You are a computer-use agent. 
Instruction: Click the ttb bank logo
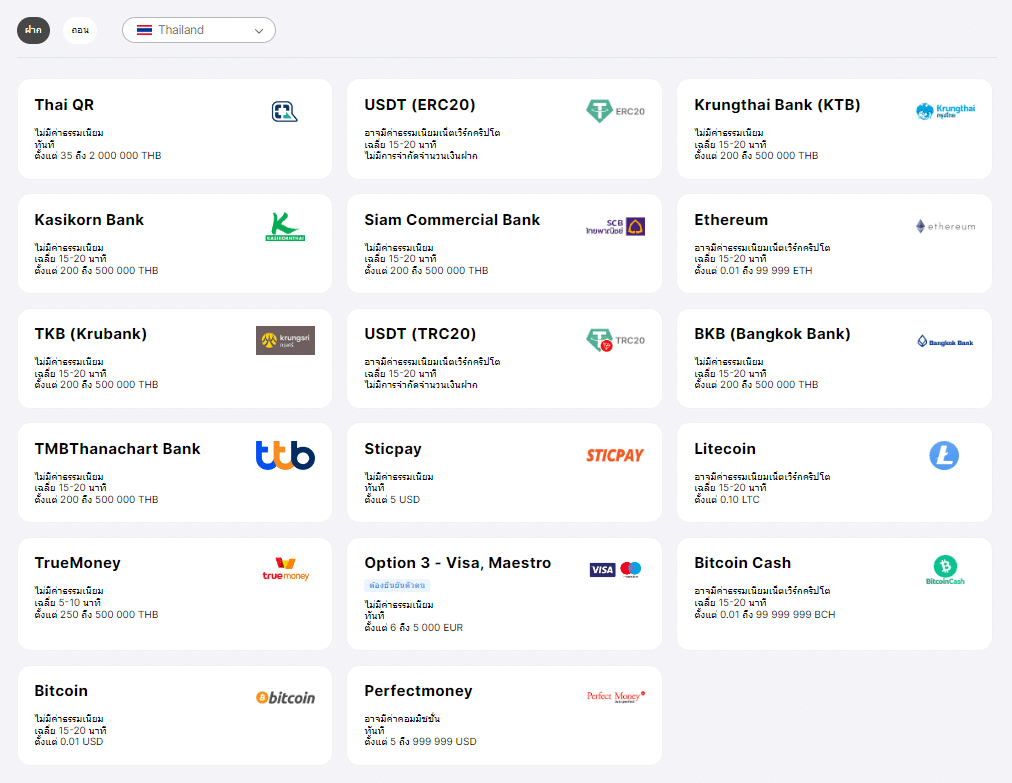(285, 455)
